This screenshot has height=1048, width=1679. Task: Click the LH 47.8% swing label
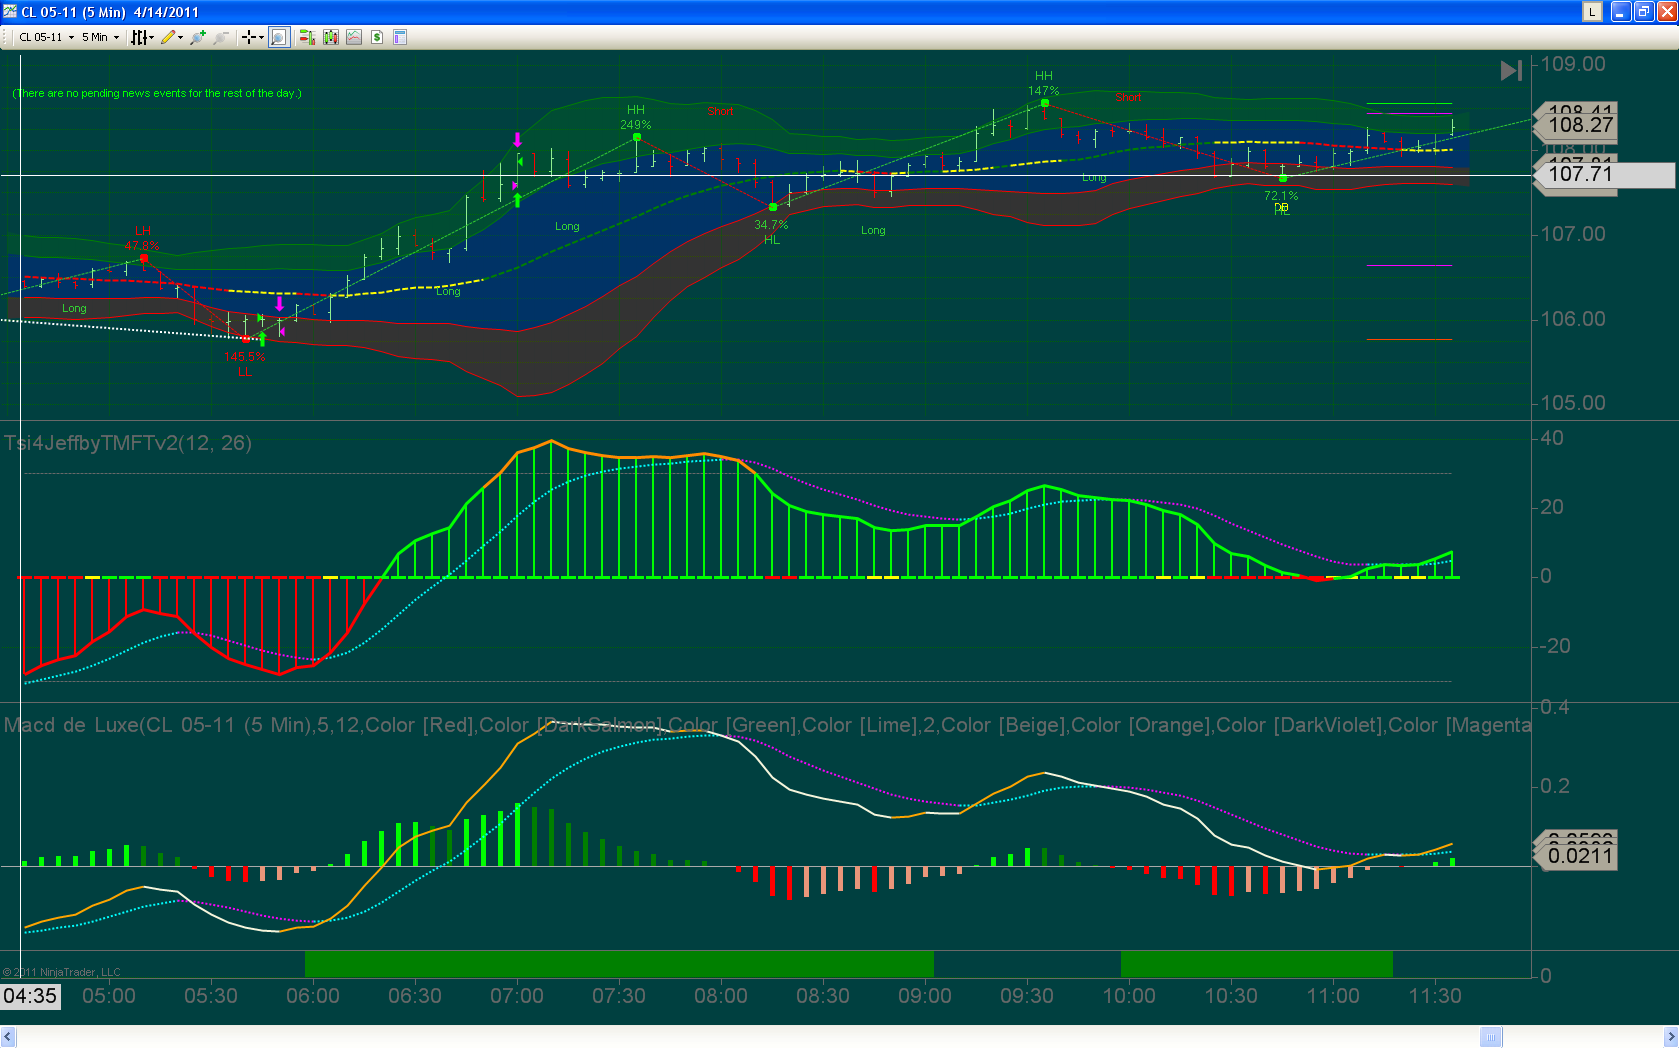142,238
